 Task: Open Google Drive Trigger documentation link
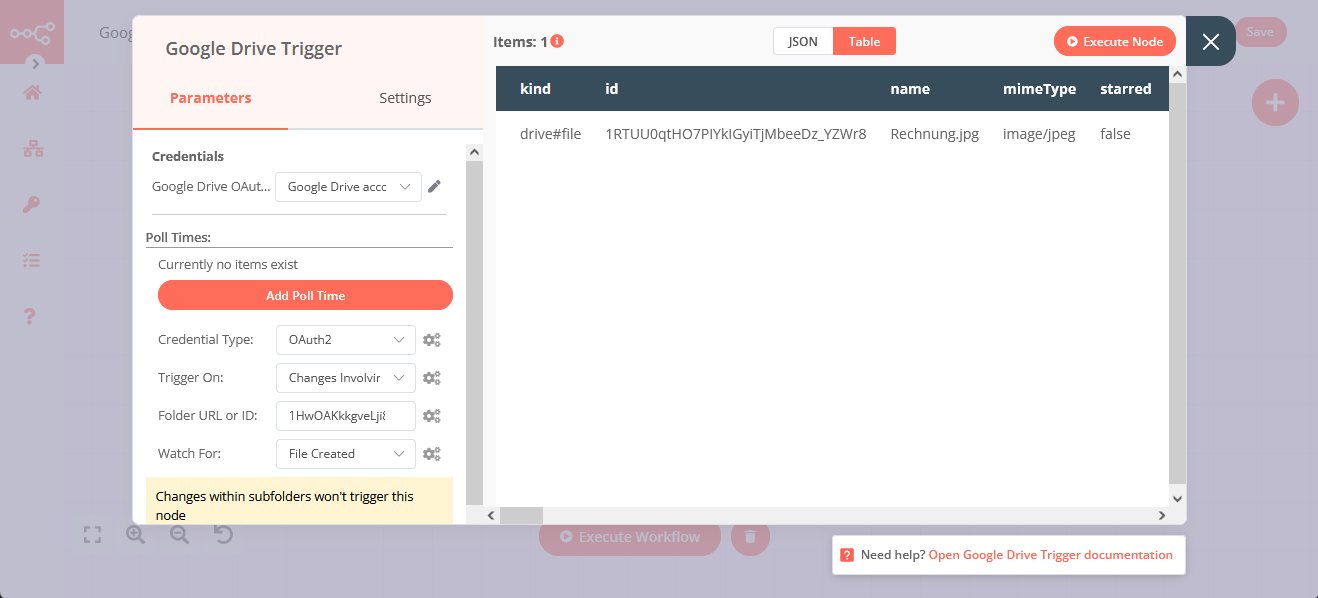click(x=1050, y=555)
